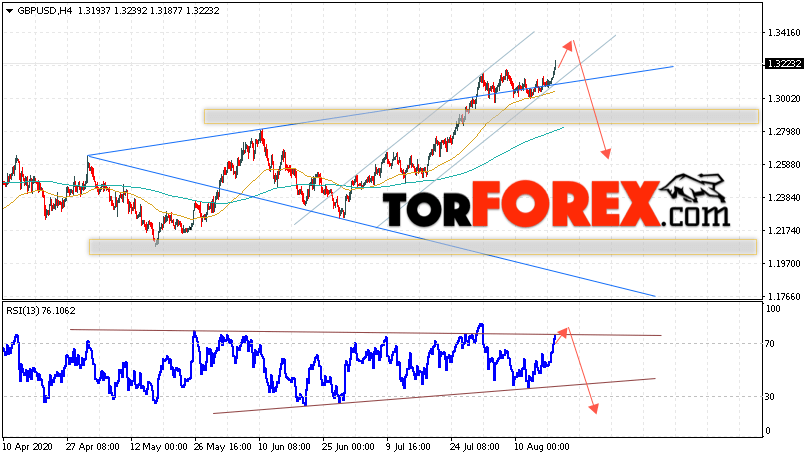
Task: Select the descending blue trendline on price chart
Action: [x=371, y=226]
